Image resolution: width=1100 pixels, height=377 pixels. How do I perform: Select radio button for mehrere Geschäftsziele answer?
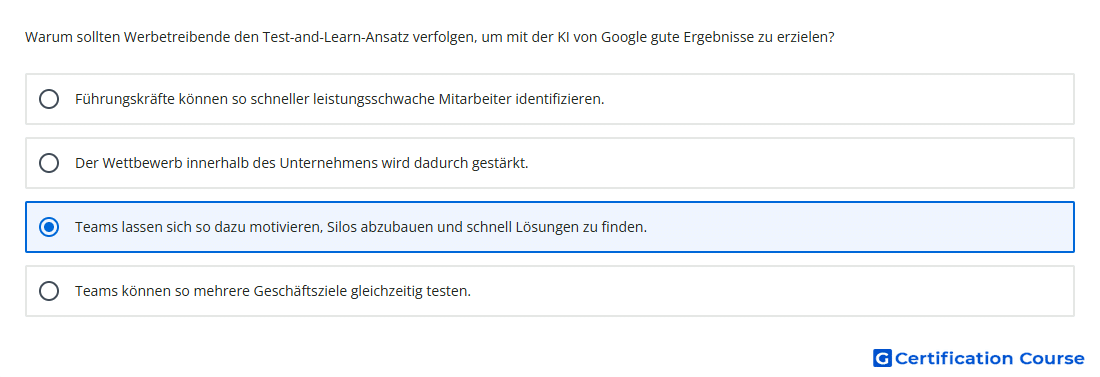(49, 291)
